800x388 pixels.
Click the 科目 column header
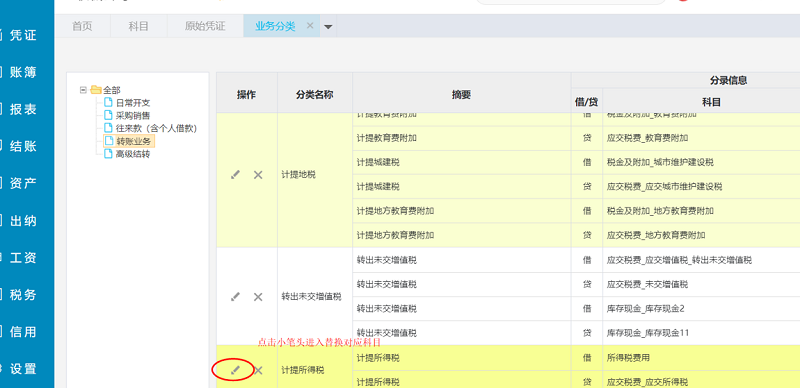coord(711,103)
